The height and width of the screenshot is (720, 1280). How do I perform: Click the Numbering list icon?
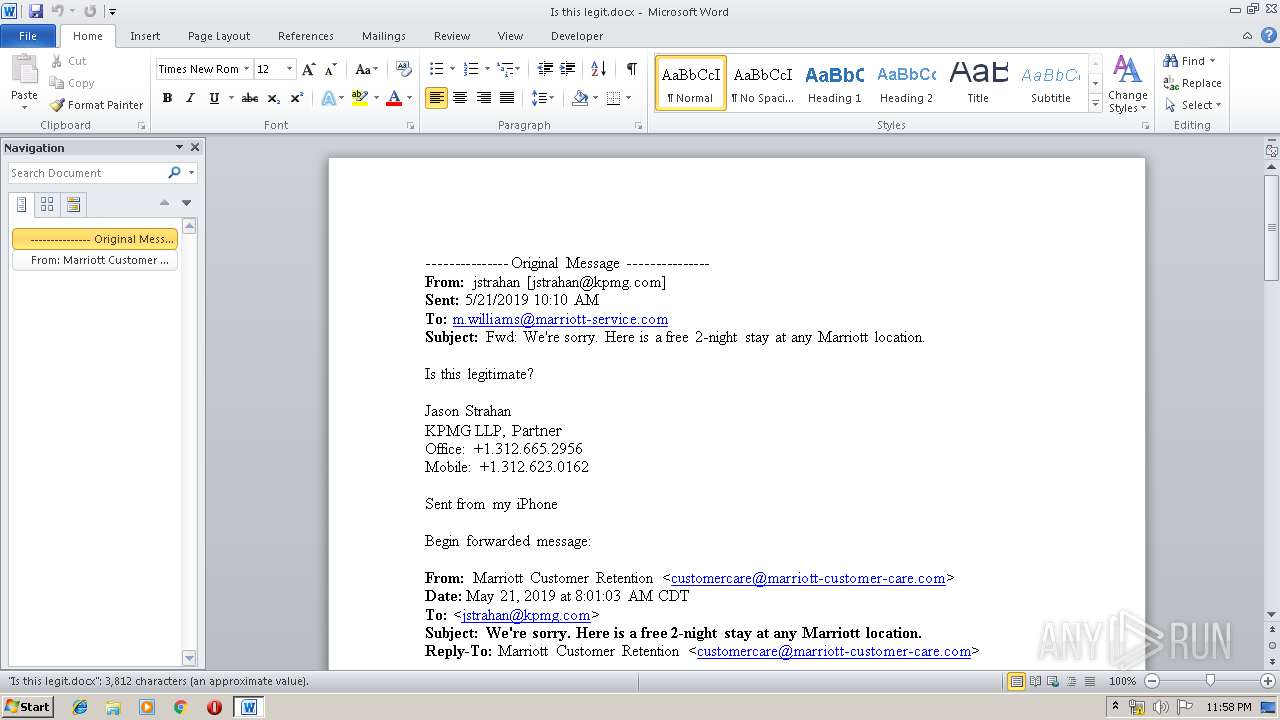tap(472, 69)
